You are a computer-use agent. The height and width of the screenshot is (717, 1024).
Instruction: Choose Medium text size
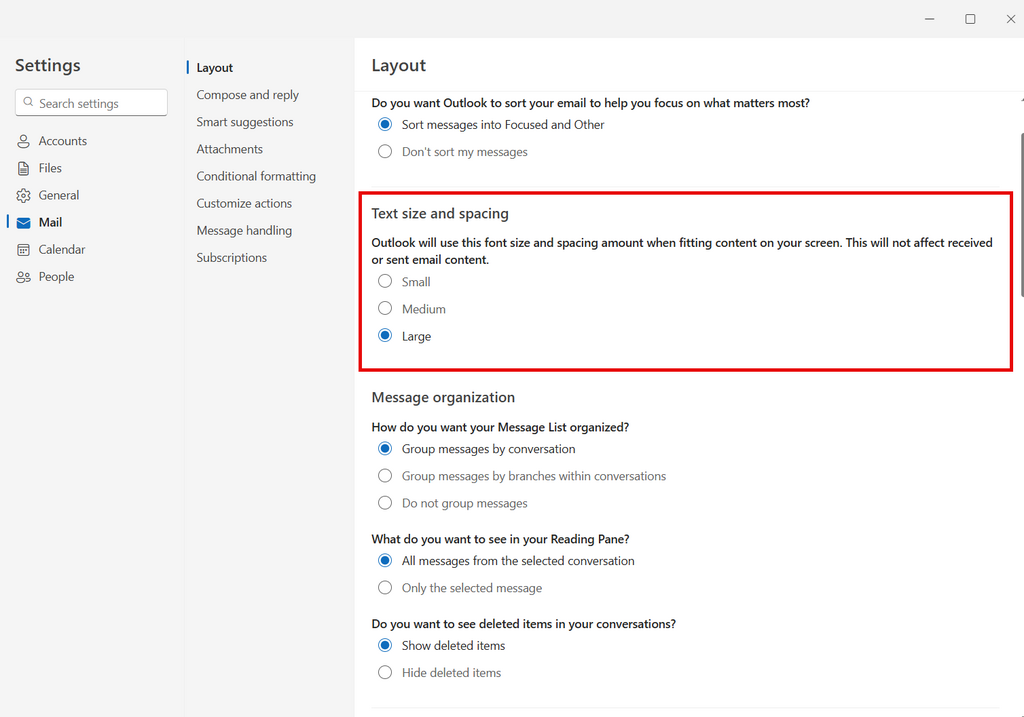(x=385, y=308)
